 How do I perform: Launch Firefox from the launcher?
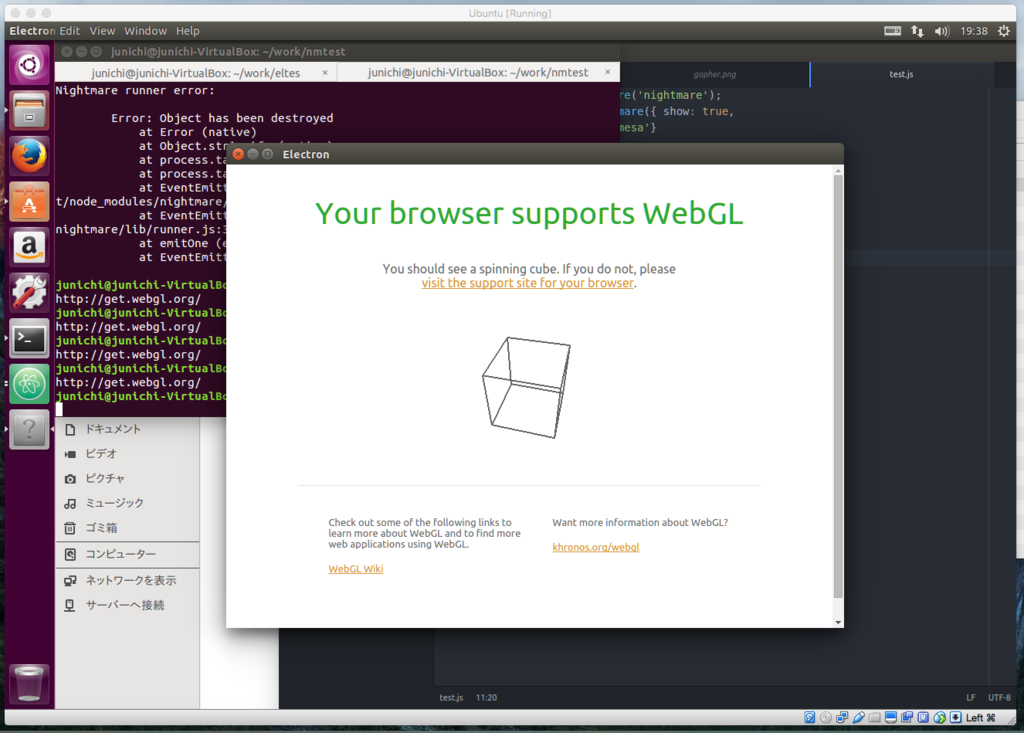(x=29, y=156)
